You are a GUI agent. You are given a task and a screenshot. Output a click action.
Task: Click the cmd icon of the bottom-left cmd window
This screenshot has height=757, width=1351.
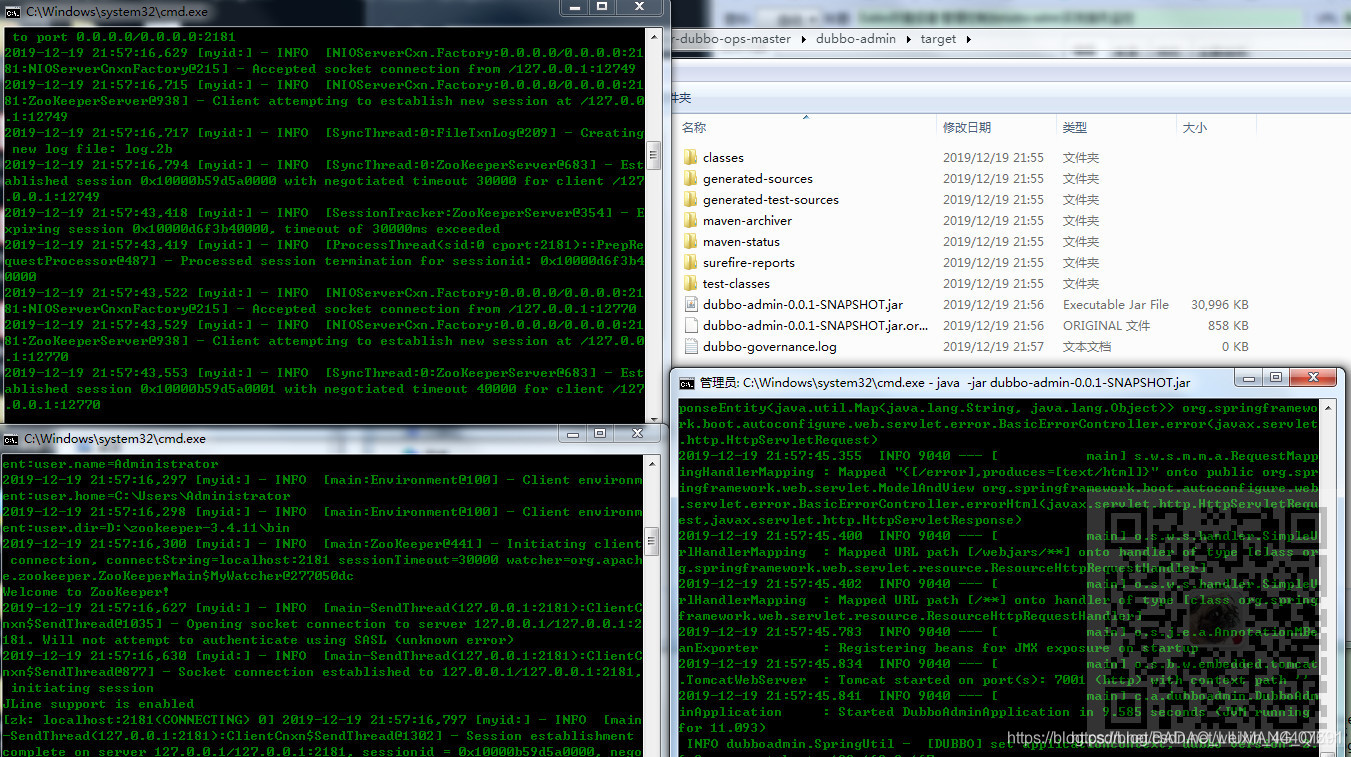(12, 439)
